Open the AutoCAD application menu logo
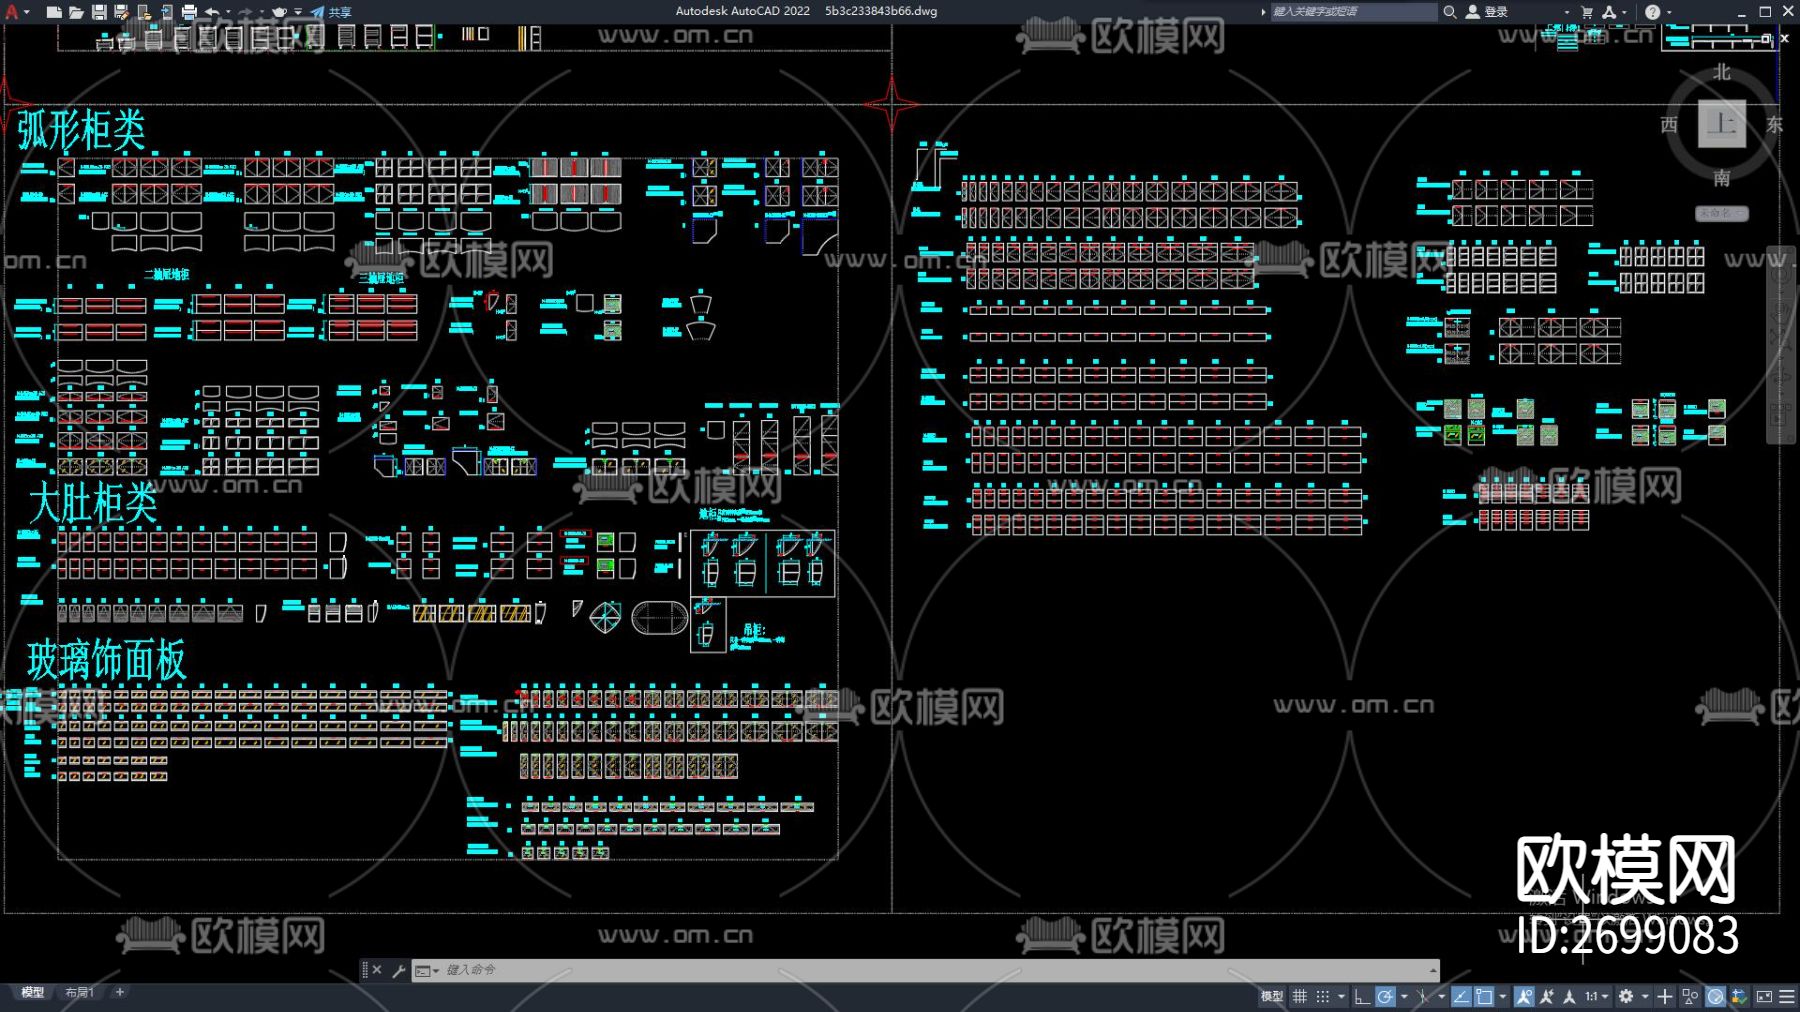Image resolution: width=1800 pixels, height=1012 pixels. point(12,12)
